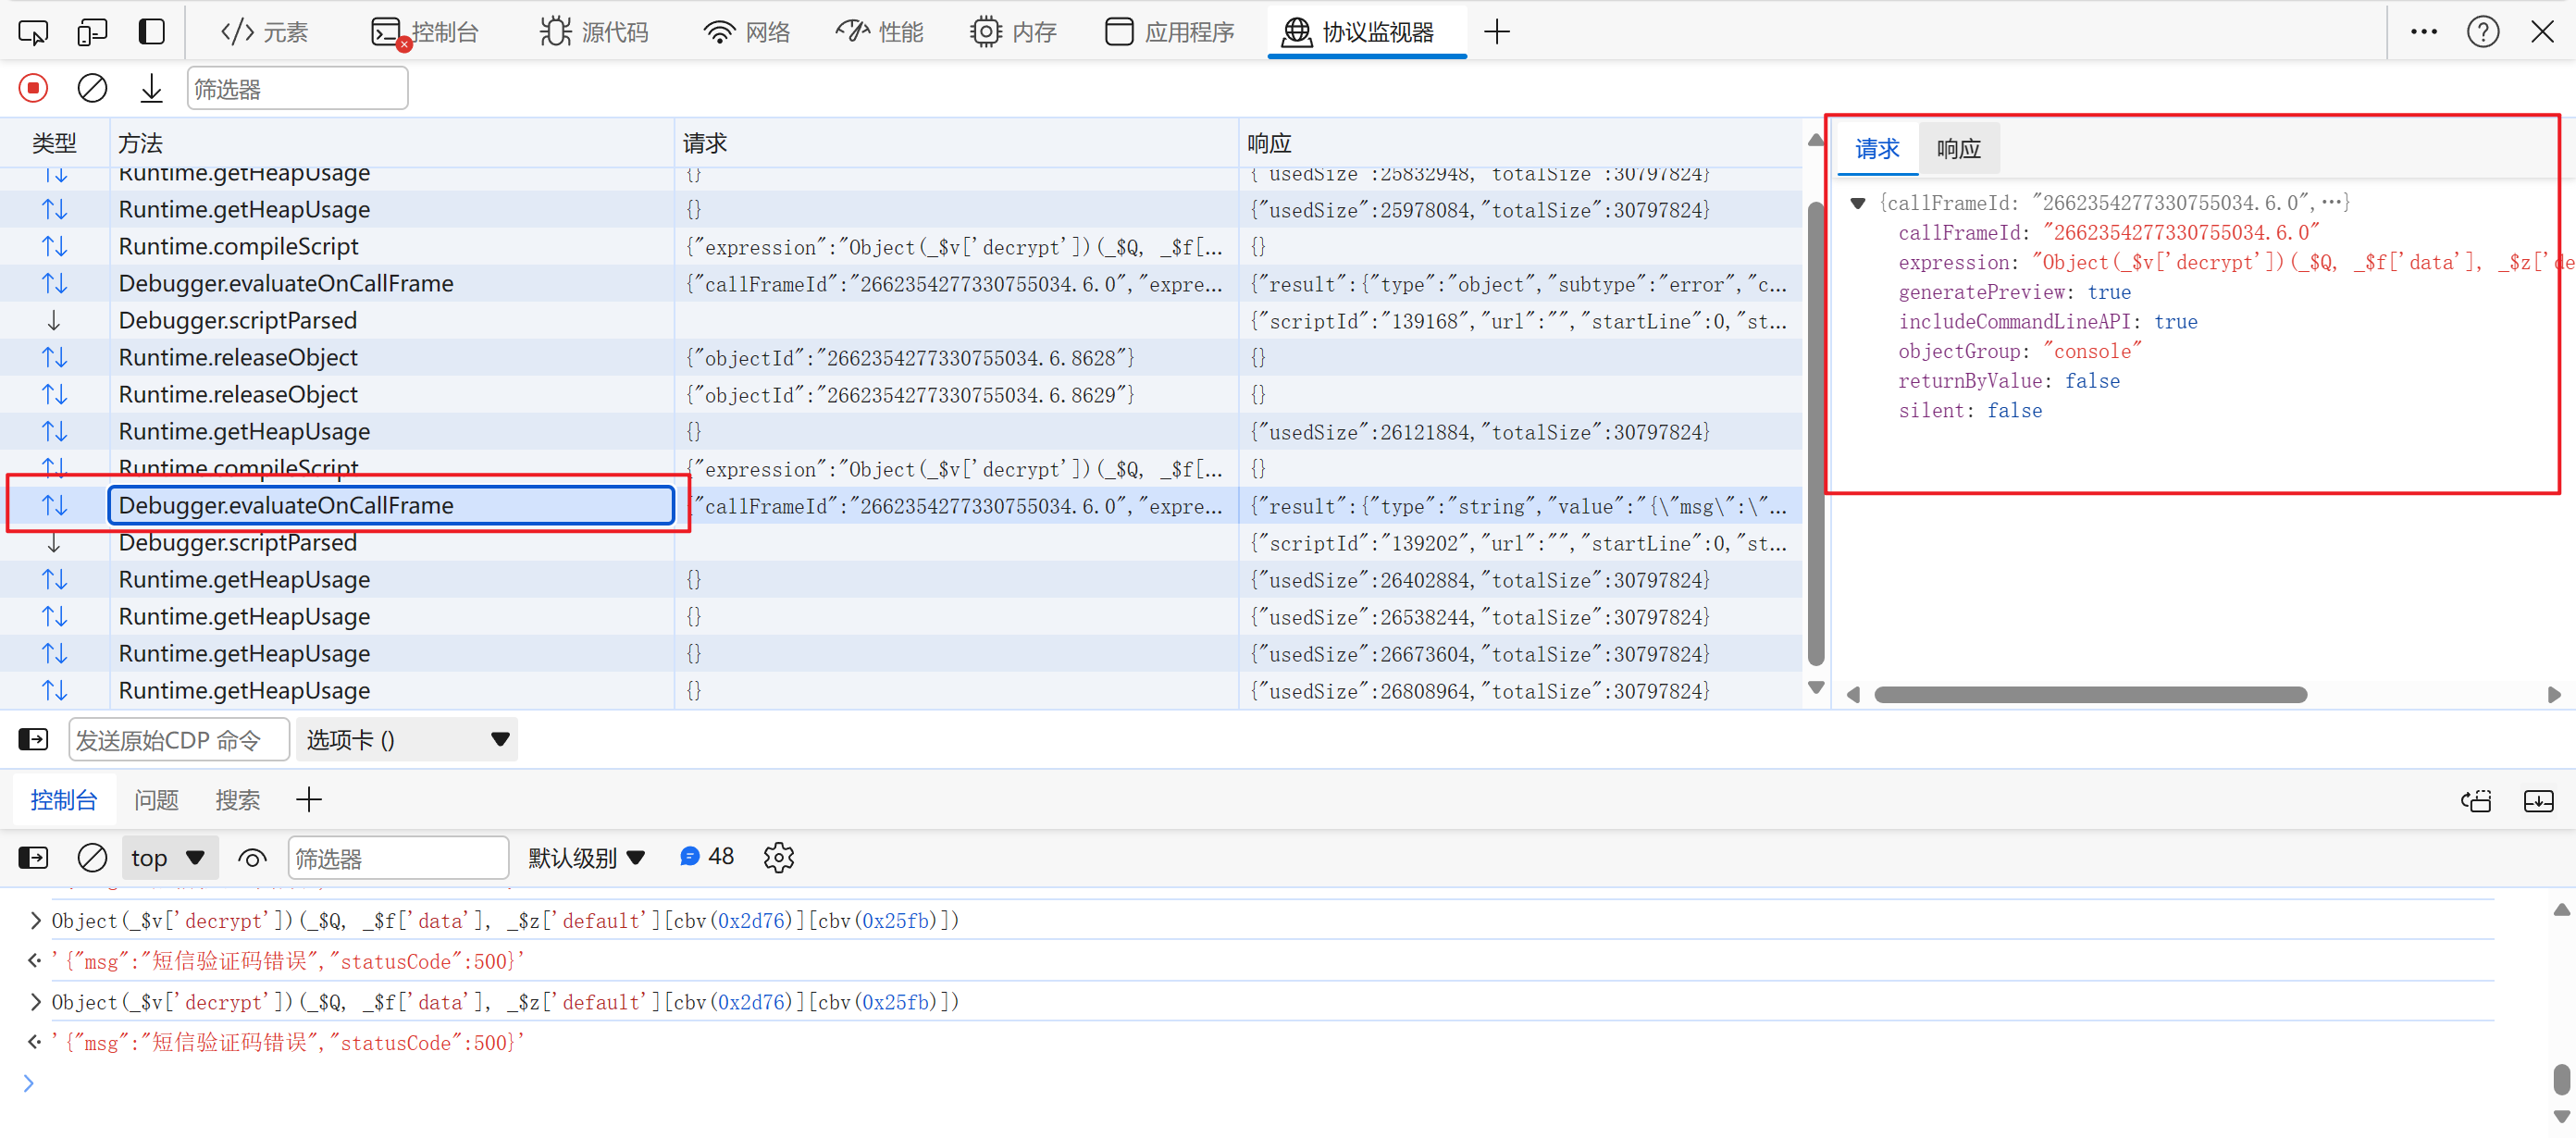Switch to drawer 问题 tab
The image size is (2576, 1138).
click(156, 799)
